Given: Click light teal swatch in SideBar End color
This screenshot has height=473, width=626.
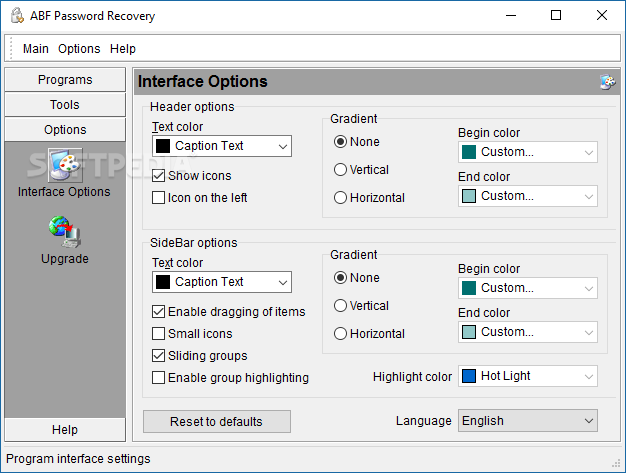Looking at the screenshot, I should click(469, 332).
